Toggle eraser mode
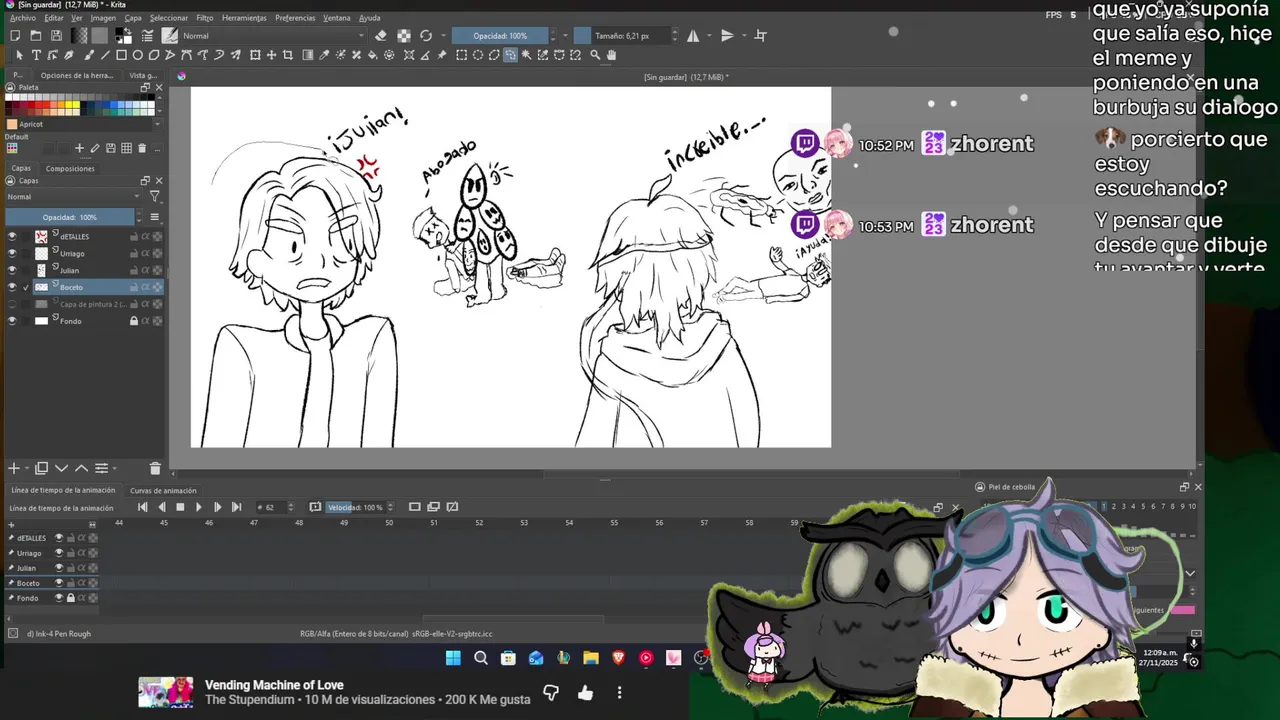The image size is (1280, 720). [x=381, y=35]
